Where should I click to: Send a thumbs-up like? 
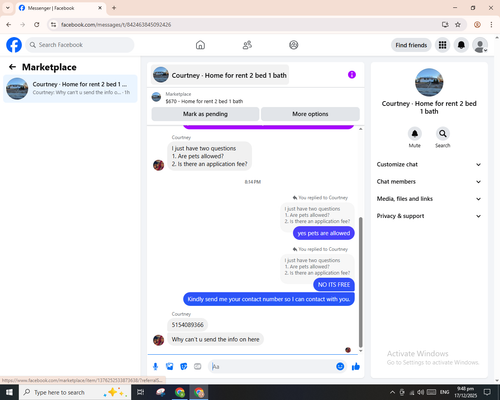click(356, 367)
